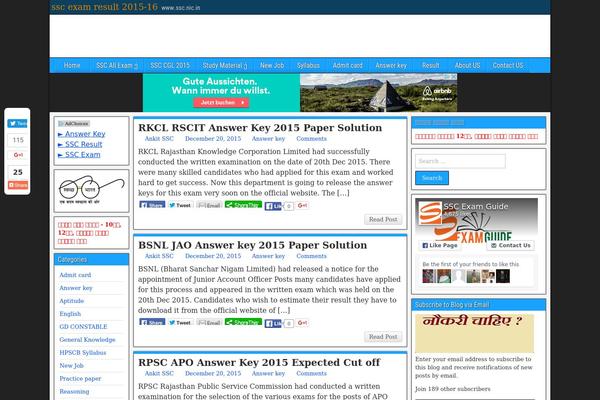Click the Swachh Bharat glasses logo
Image resolution: width=600 pixels, height=400 pixels.
(91, 190)
